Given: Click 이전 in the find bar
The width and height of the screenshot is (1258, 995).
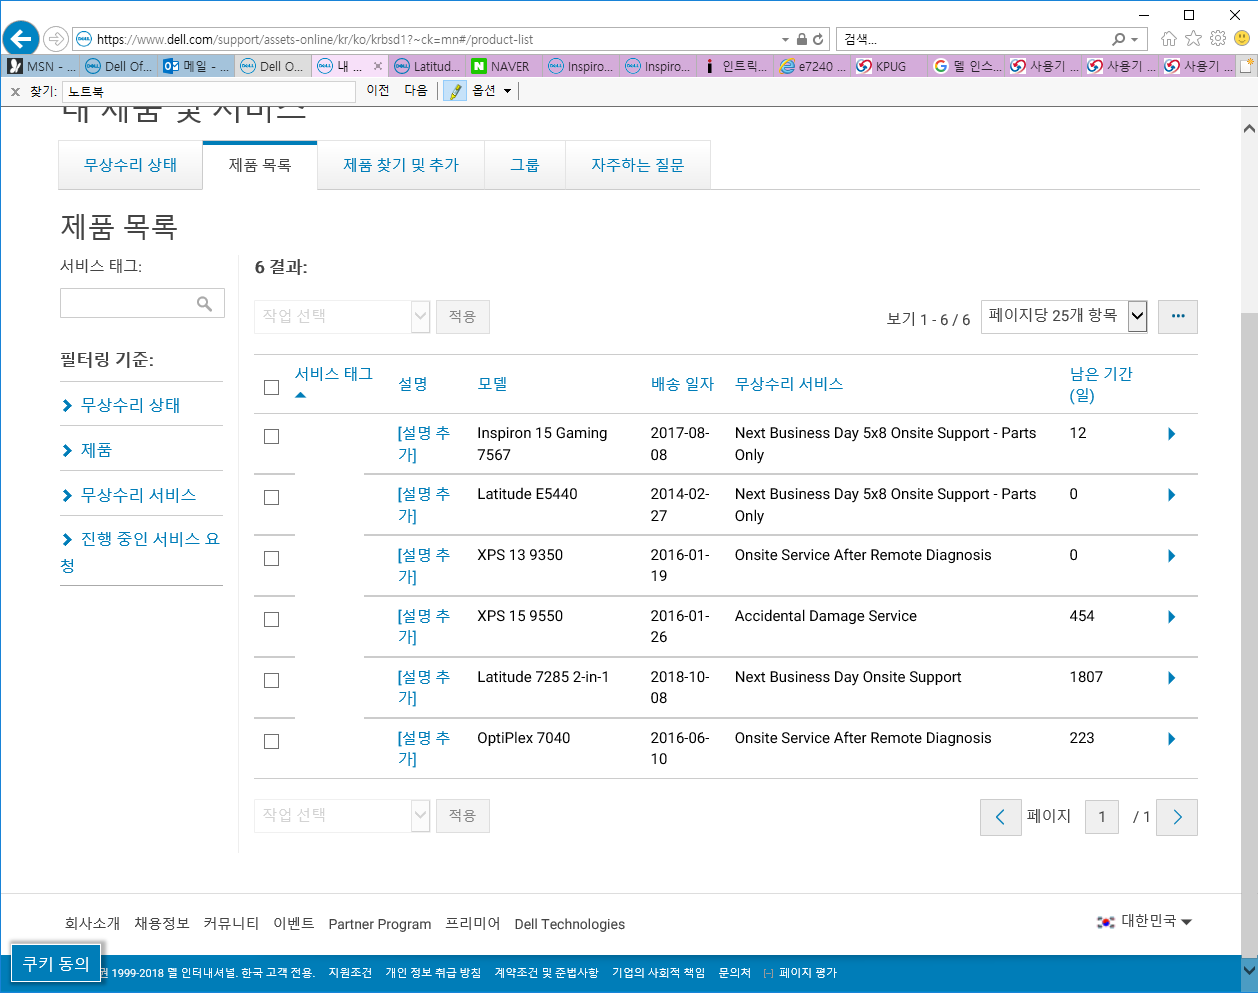Looking at the screenshot, I should click(x=378, y=91).
